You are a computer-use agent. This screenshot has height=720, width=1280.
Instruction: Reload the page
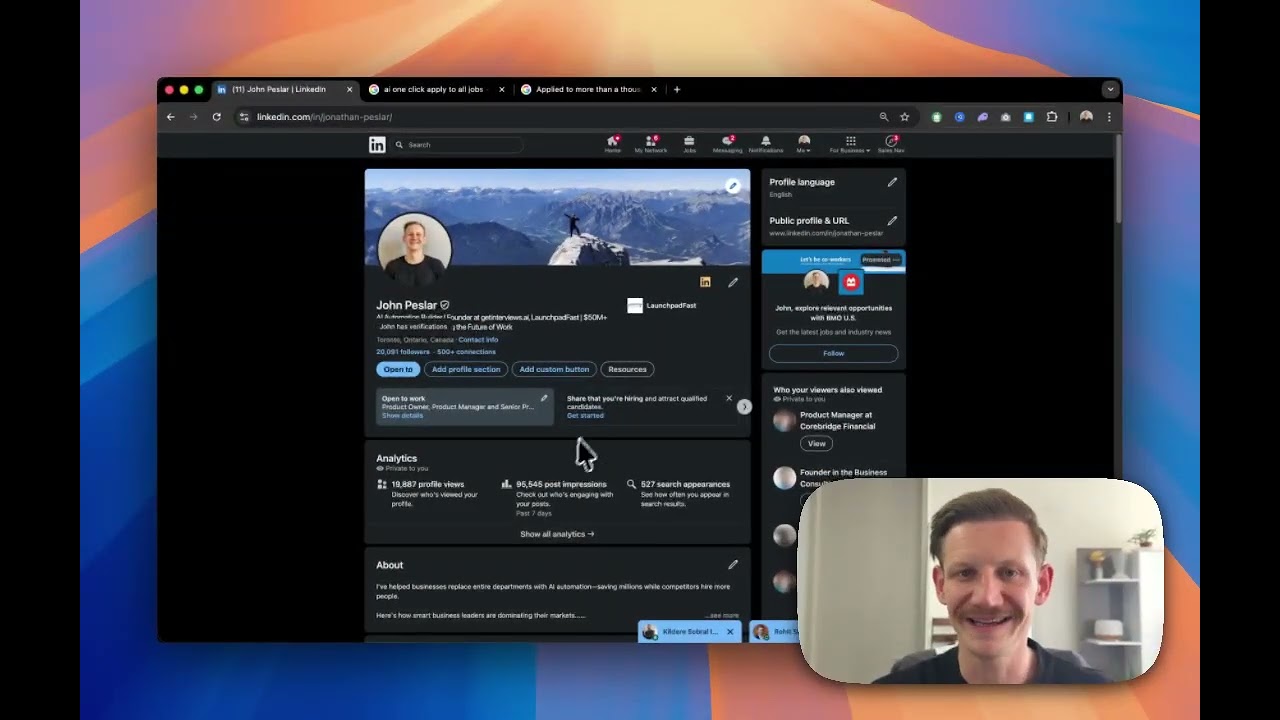[x=216, y=117]
